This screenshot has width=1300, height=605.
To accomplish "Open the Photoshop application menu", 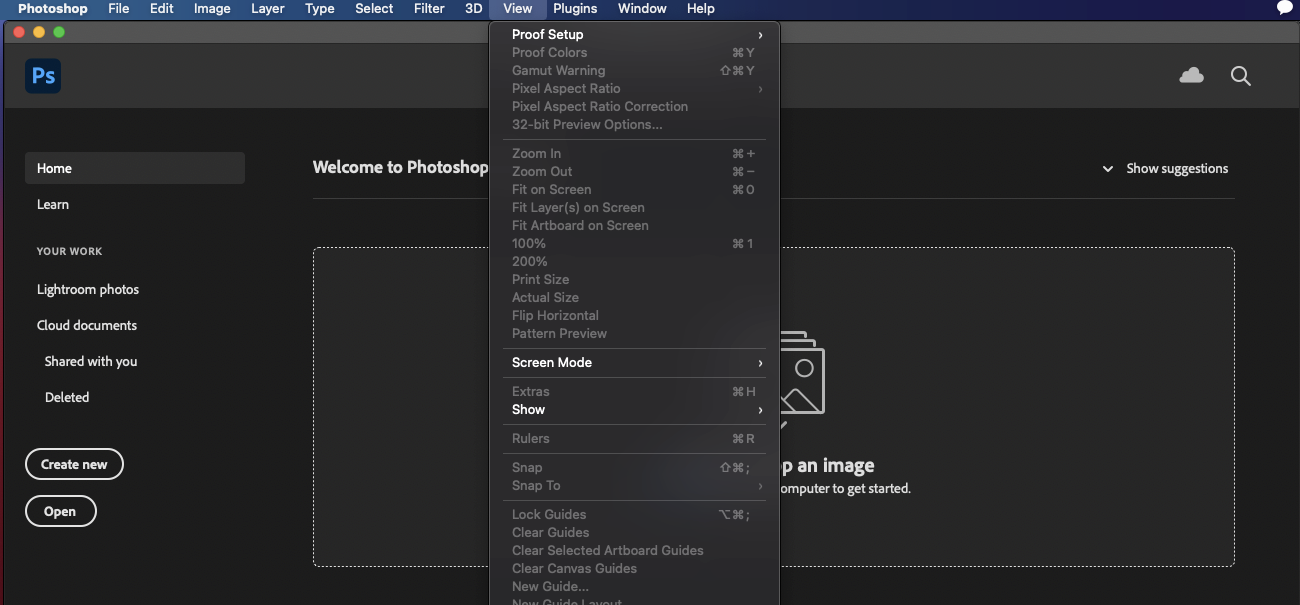I will [53, 8].
